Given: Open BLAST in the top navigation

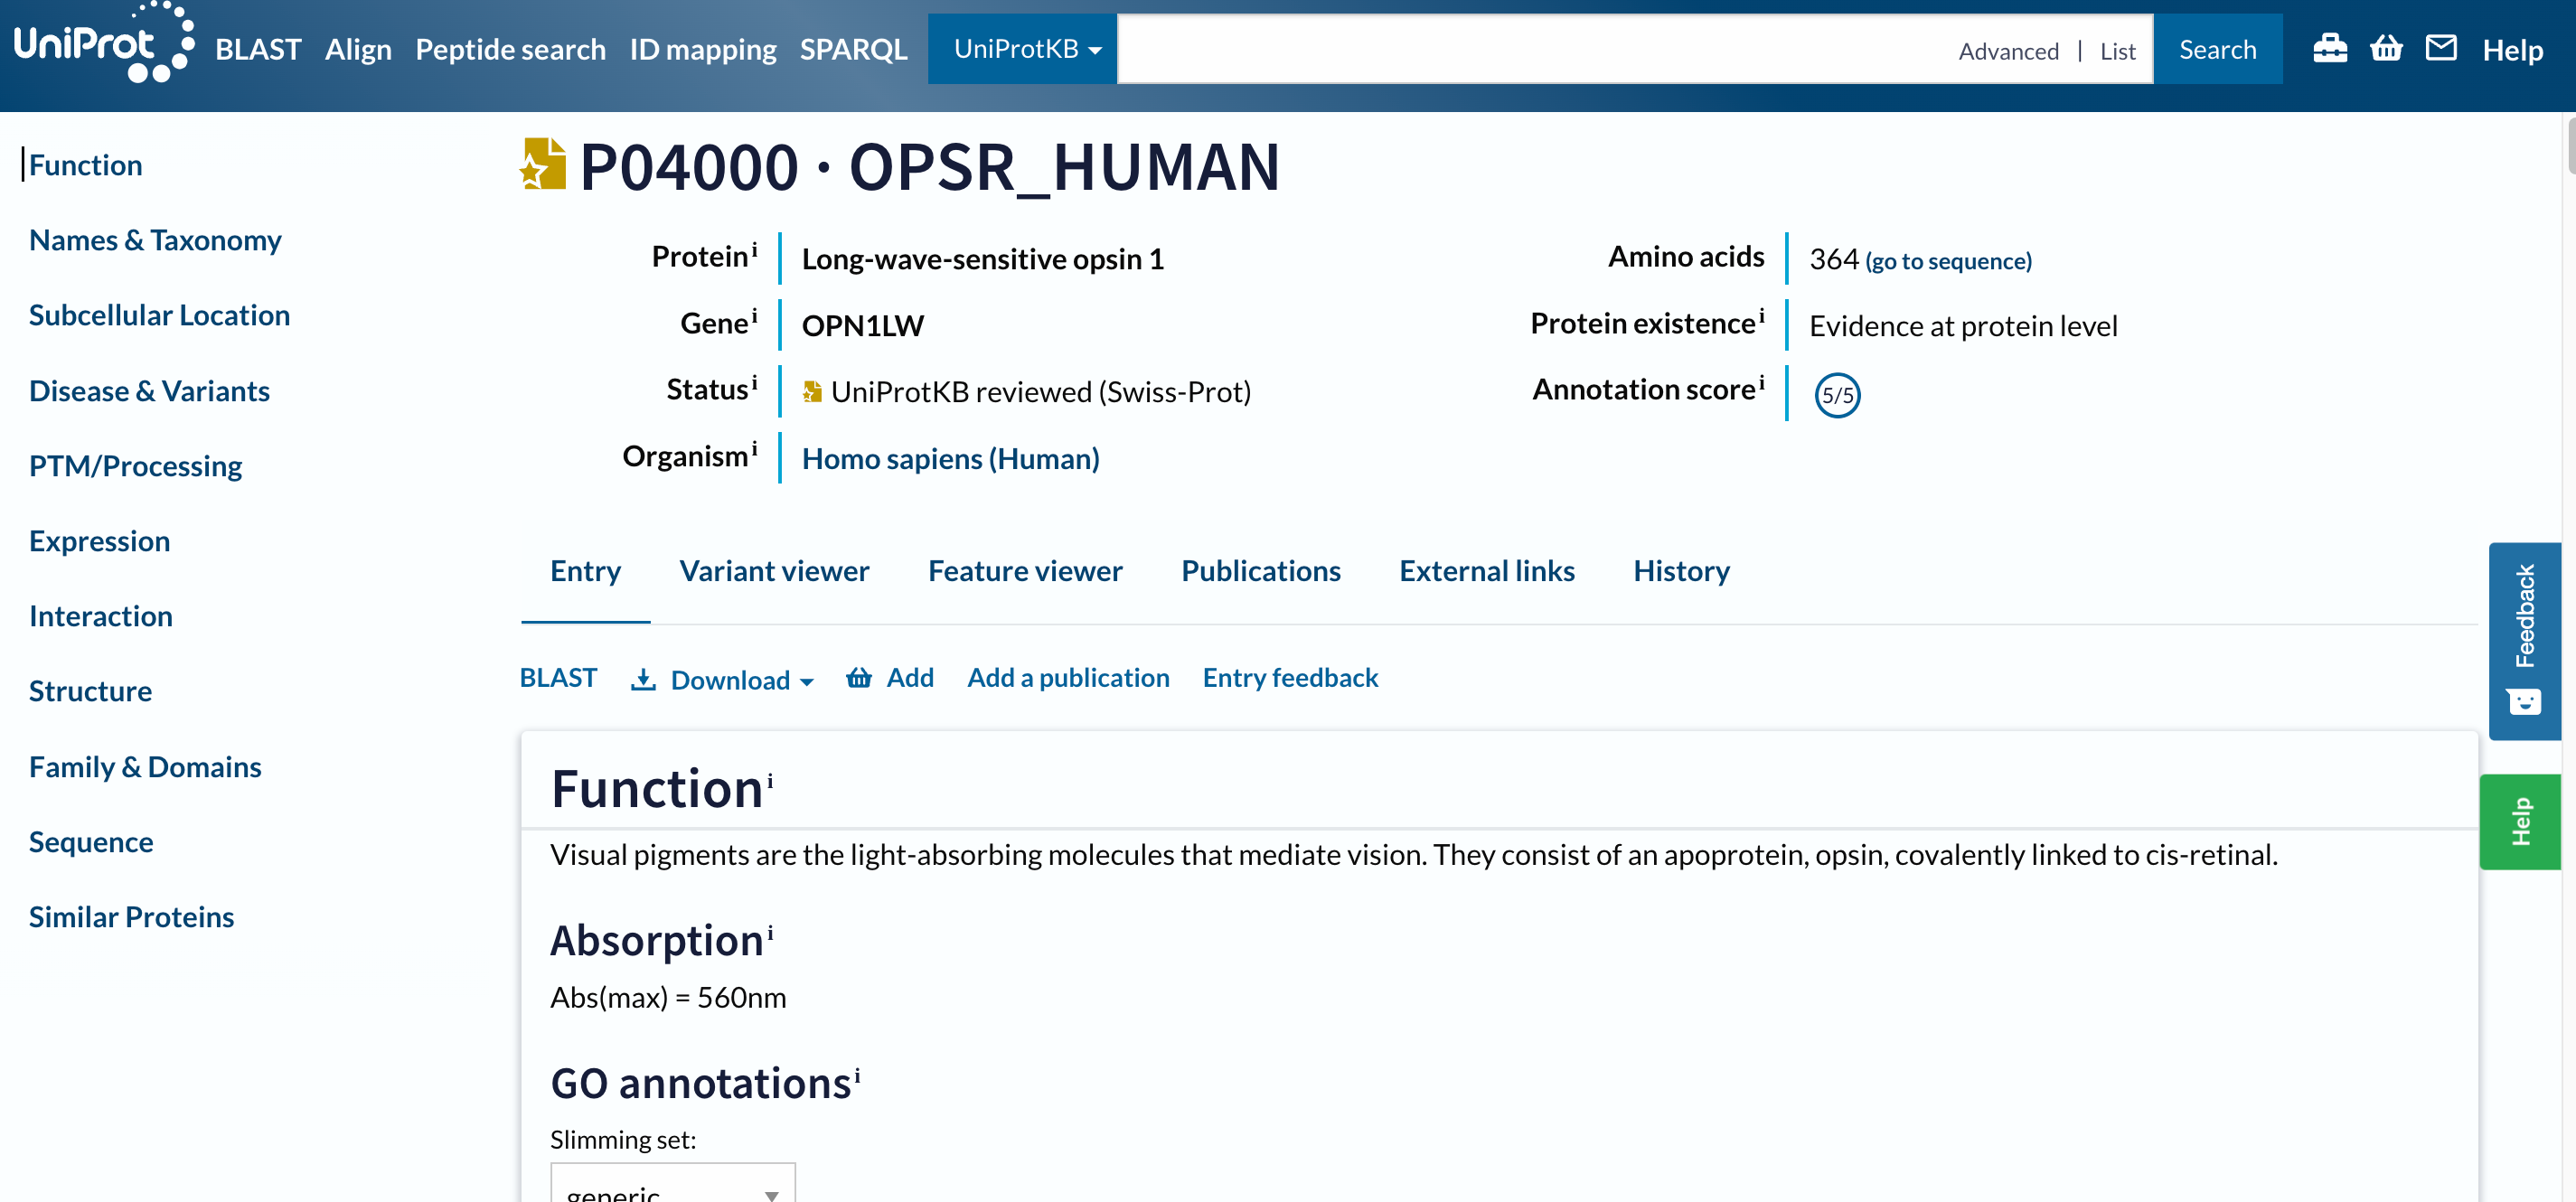Looking at the screenshot, I should [x=258, y=49].
